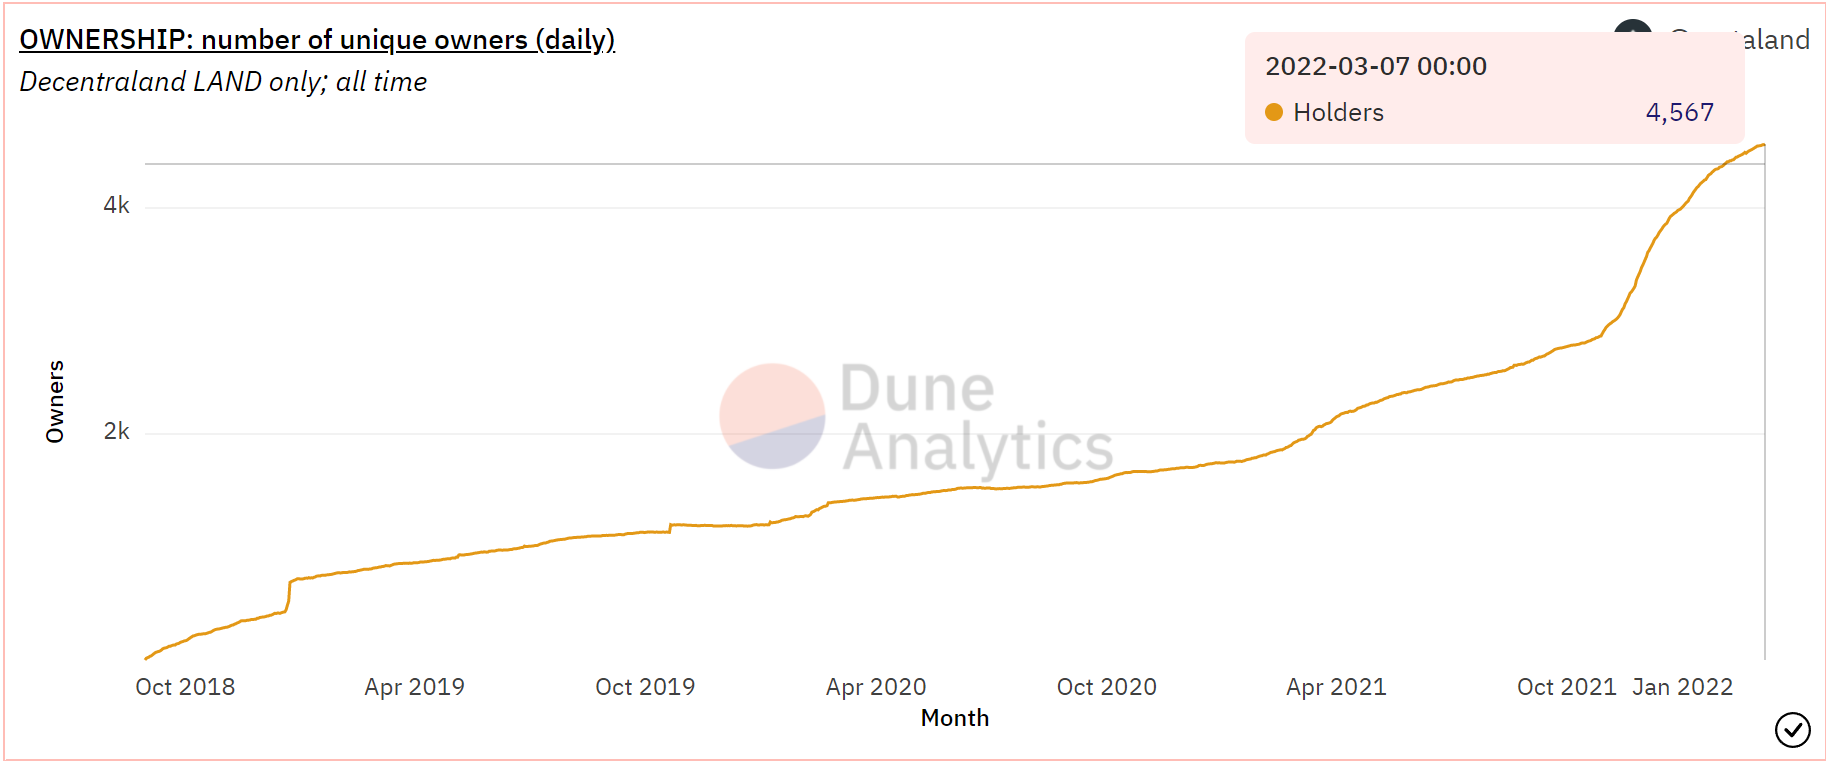
Task: Click the Oct 2018 x-axis label
Action: (185, 687)
